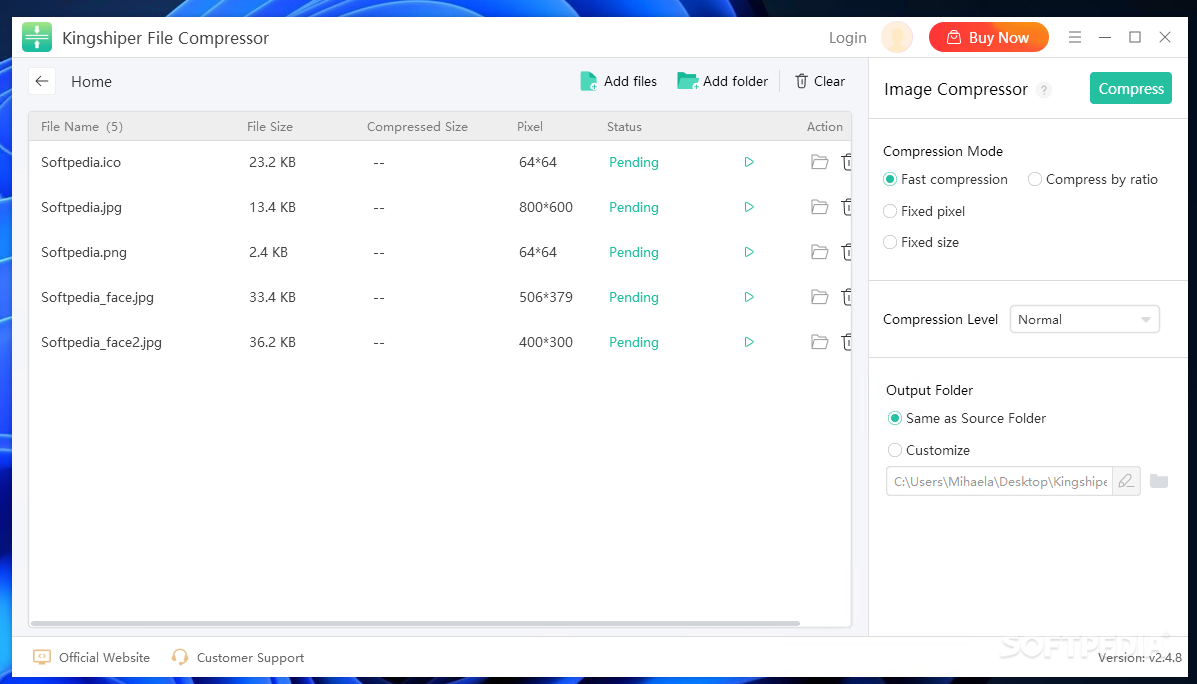Click the horizontal scrollbar under file list
The image size is (1197, 684).
point(415,623)
